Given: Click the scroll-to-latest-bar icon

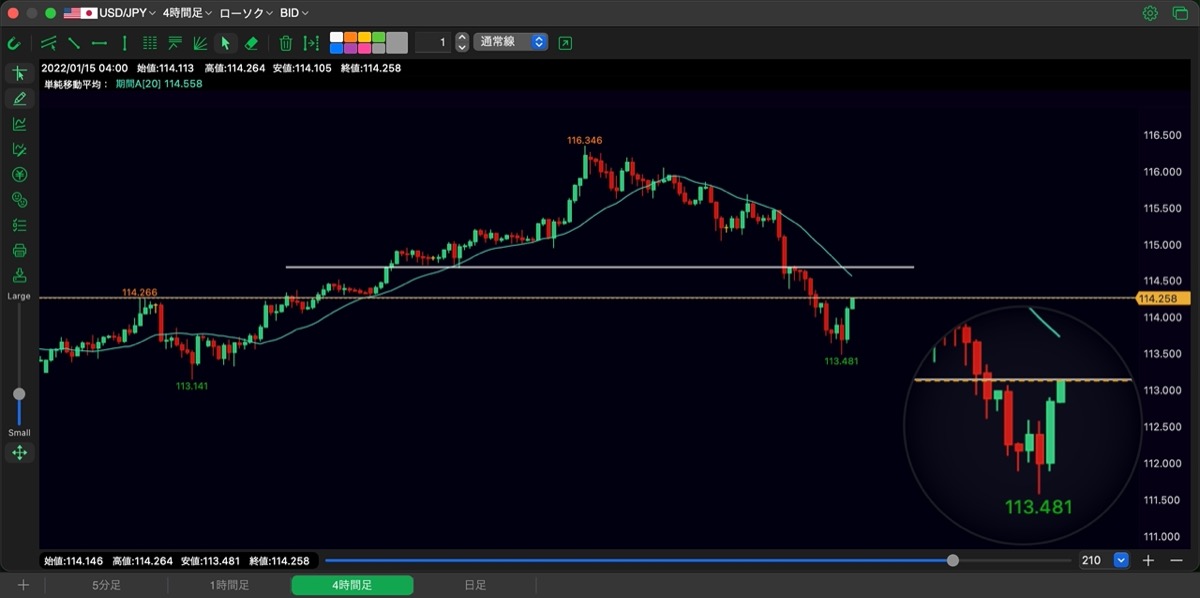Looking at the screenshot, I should [x=312, y=43].
